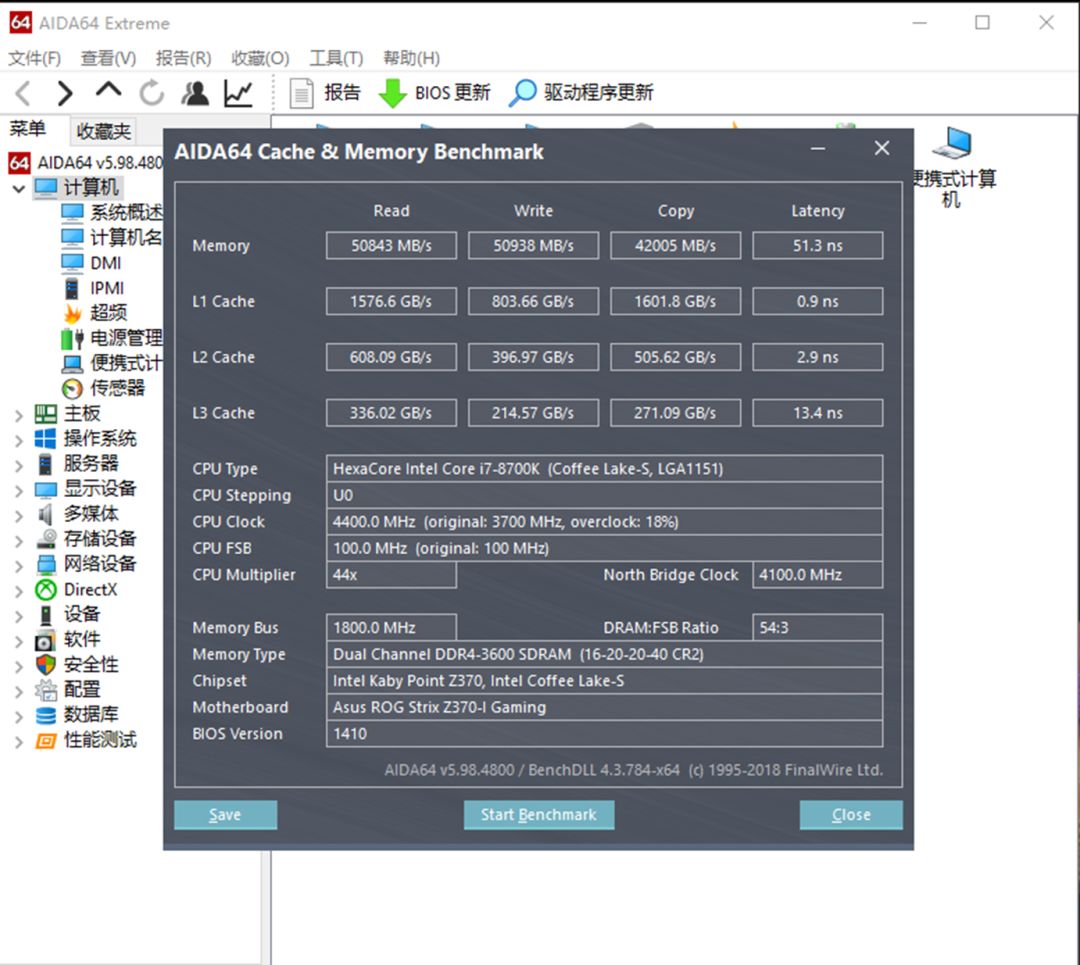Go back with the left arrow toolbar icon
The image size is (1080, 965).
click(x=23, y=93)
